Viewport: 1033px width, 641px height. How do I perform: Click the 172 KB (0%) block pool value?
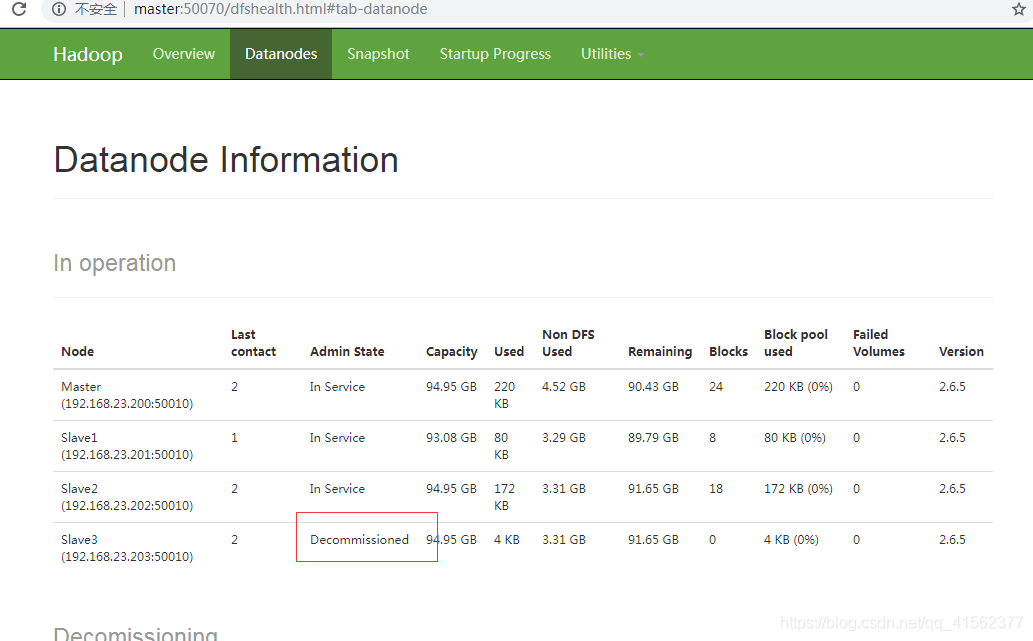(x=798, y=489)
